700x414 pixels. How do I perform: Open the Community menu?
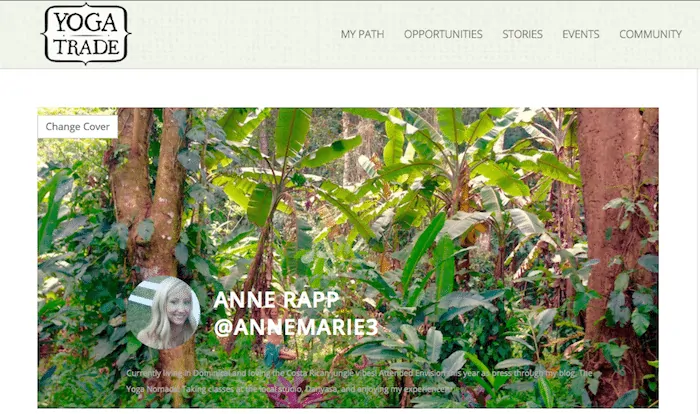click(650, 34)
